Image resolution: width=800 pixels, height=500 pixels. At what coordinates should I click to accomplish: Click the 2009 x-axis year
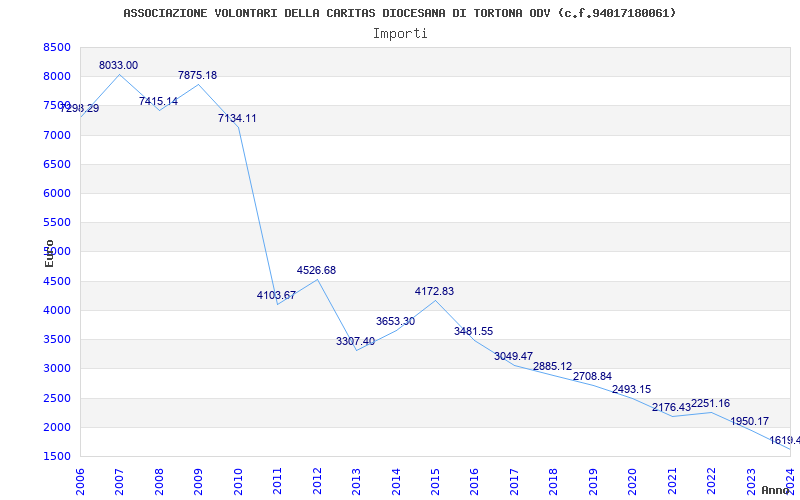click(x=198, y=482)
